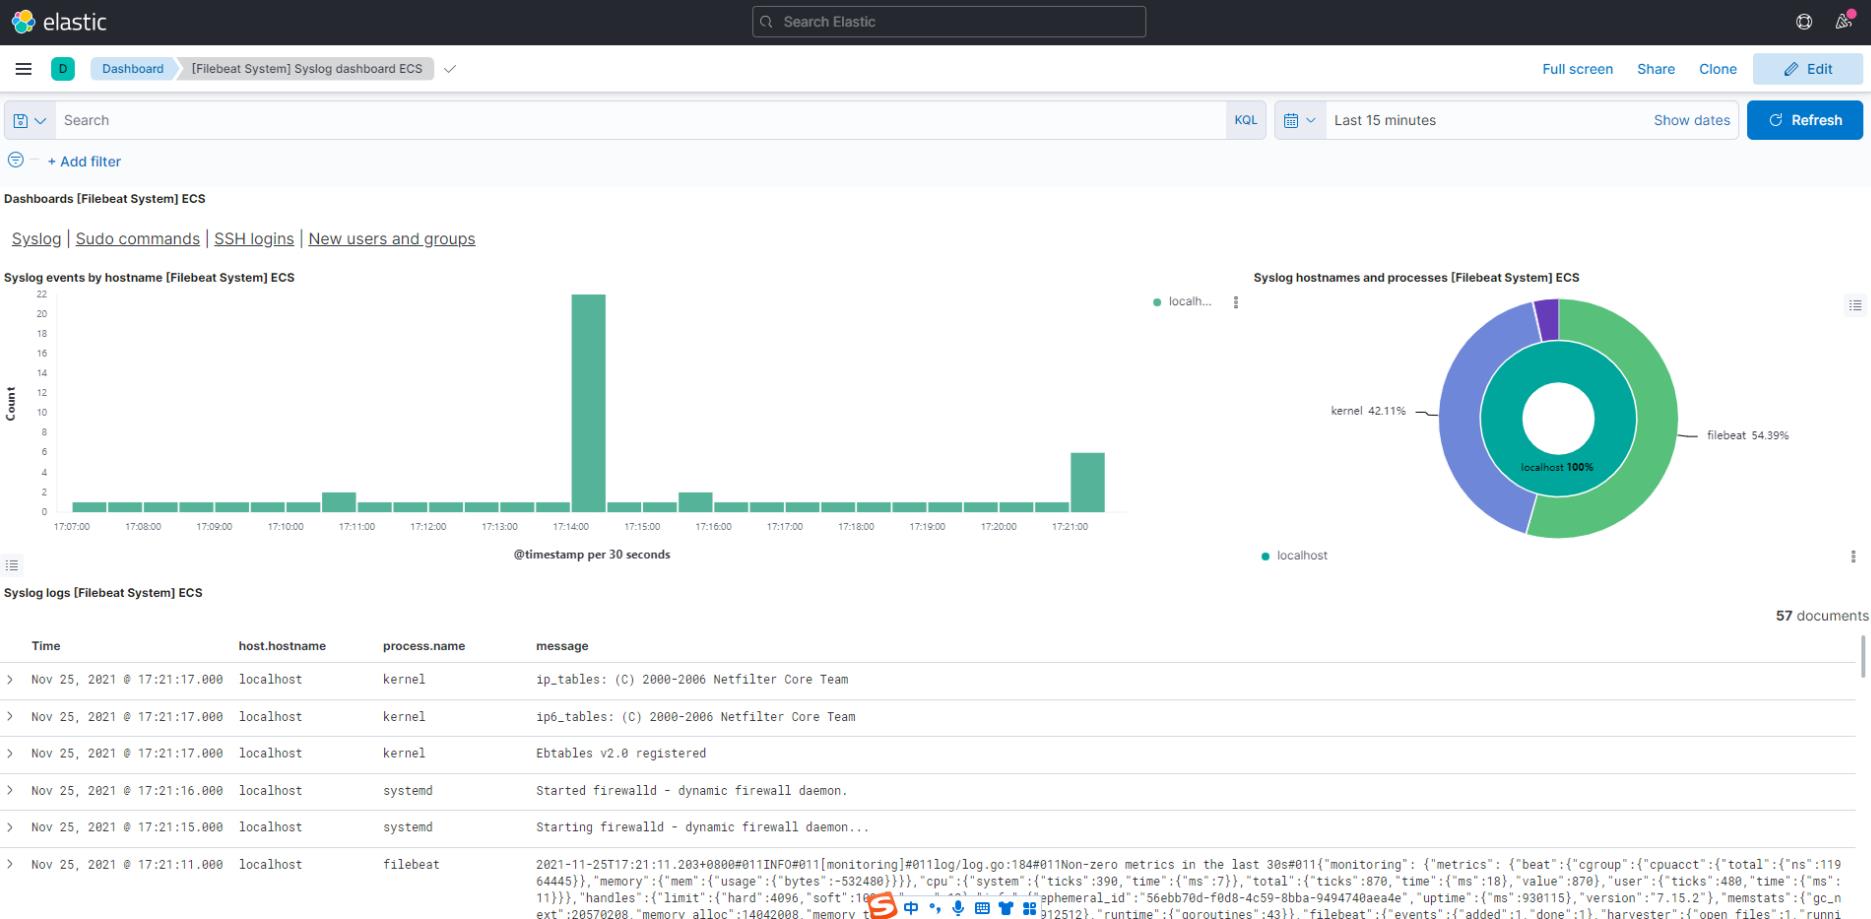Screen dimensions: 1871x919
Task: Click the filebeat process name cell
Action: pyautogui.click(x=411, y=865)
